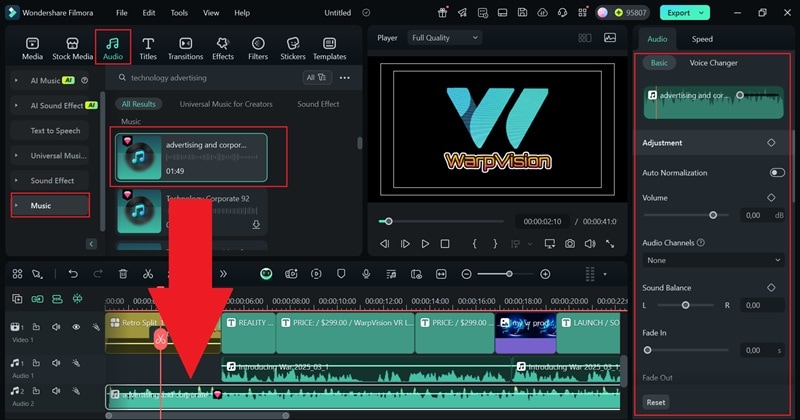Expand the AI Sound Effect category
The image size is (800, 420).
16,106
